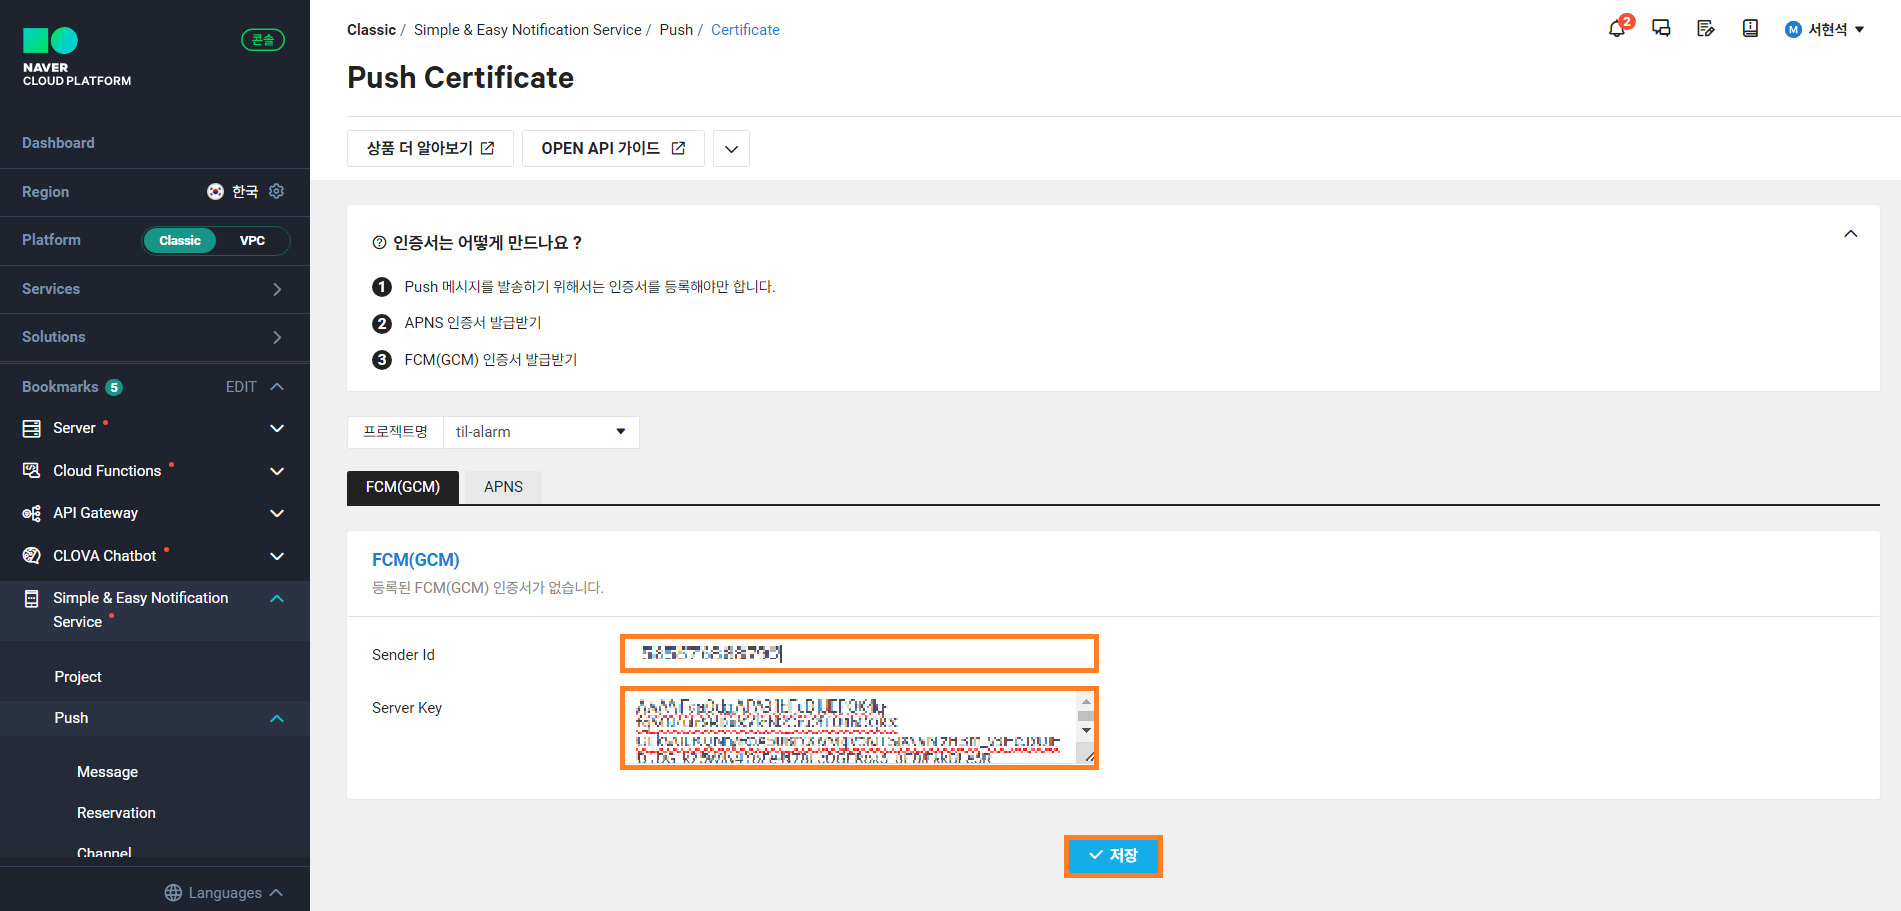Collapse the Push submenu chevron

coord(277,718)
